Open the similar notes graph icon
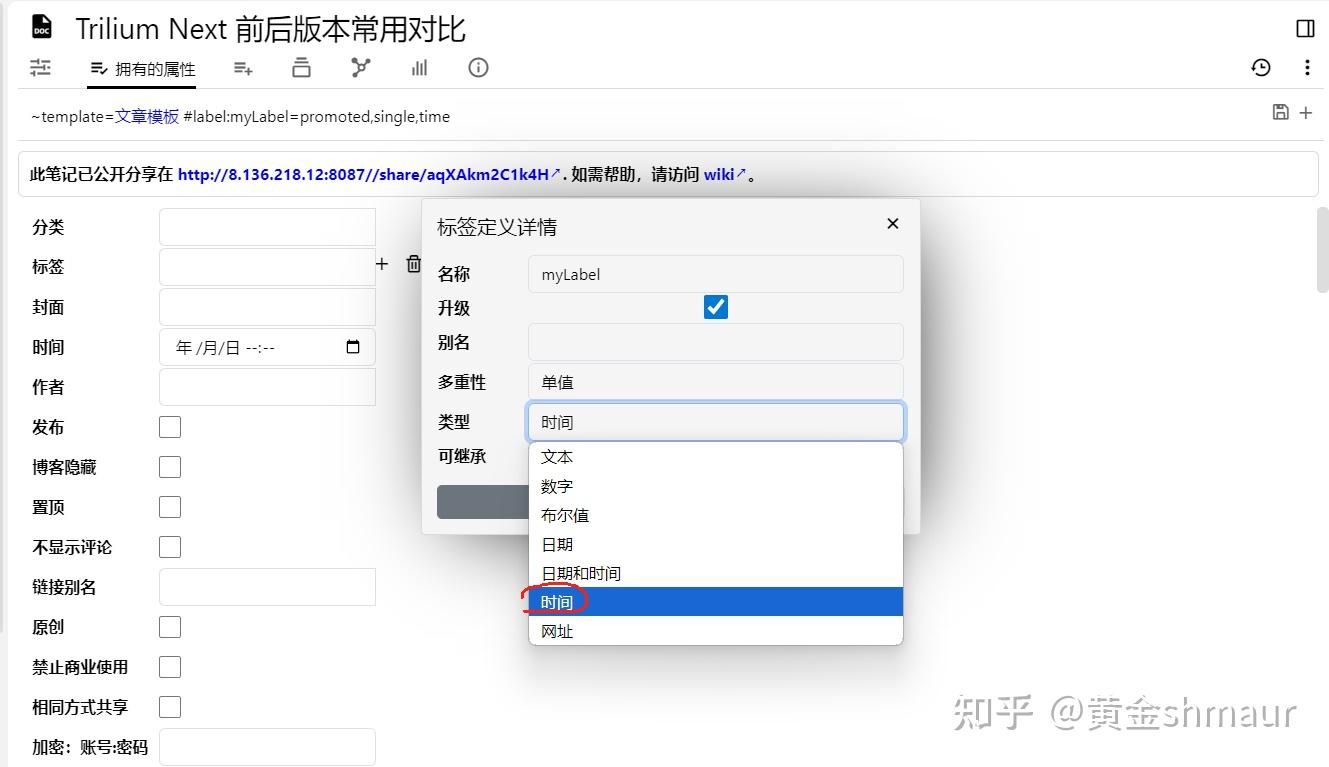Screen dimensions: 1329x767 (360, 68)
